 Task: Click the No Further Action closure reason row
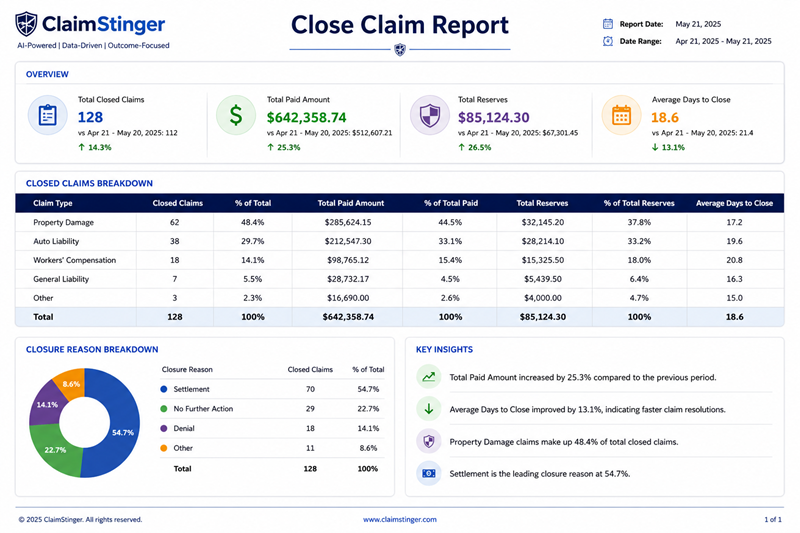272,409
